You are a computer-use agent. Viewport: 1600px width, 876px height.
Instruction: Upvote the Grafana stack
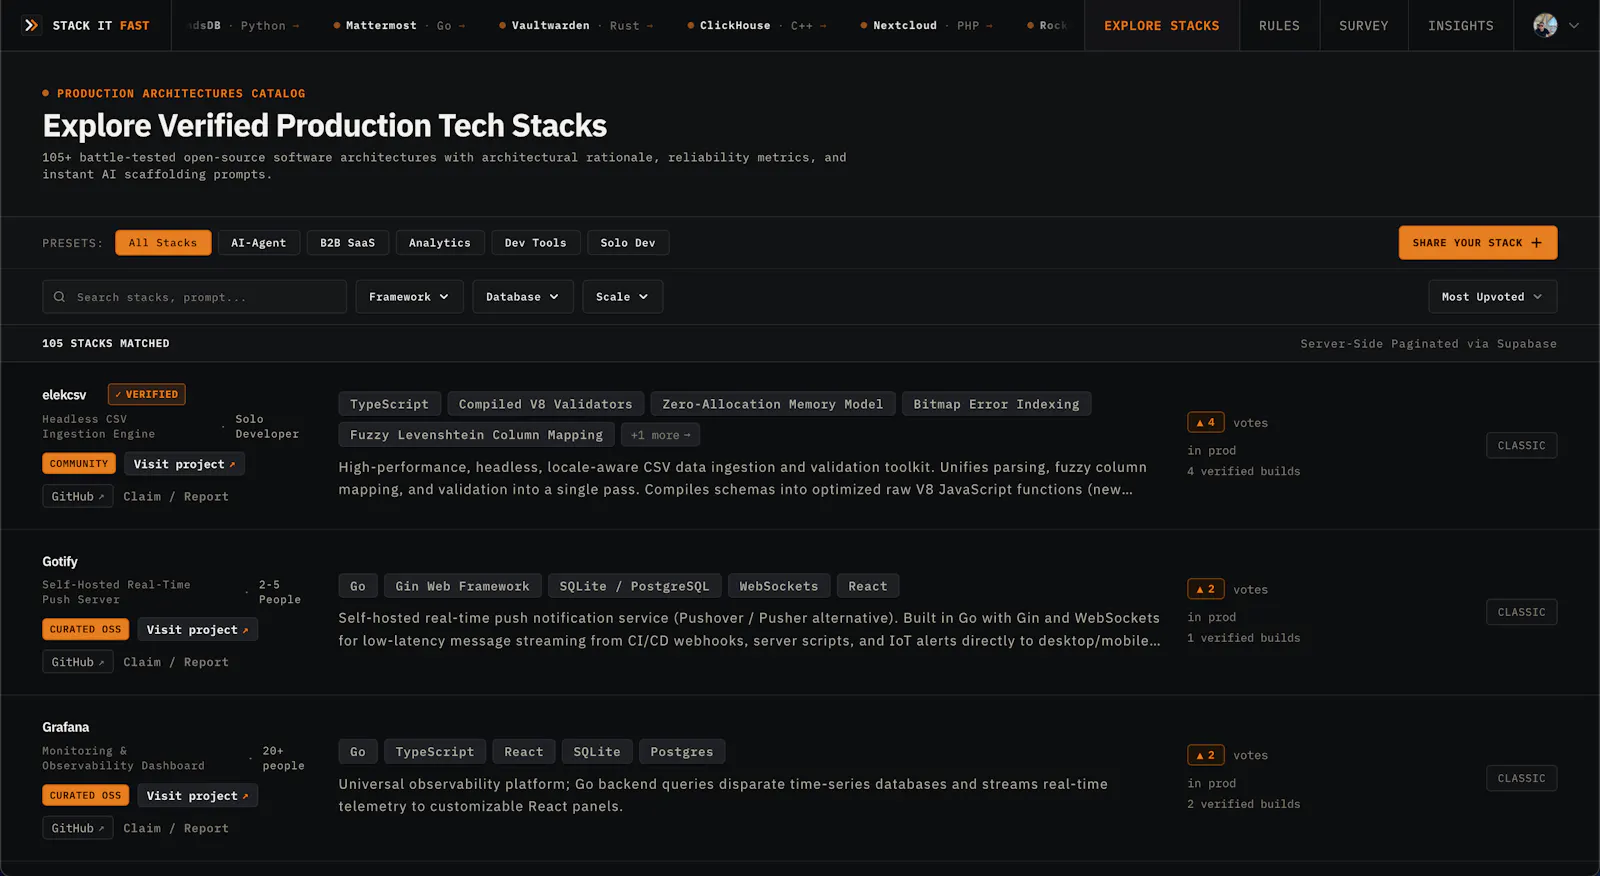[x=1205, y=755]
